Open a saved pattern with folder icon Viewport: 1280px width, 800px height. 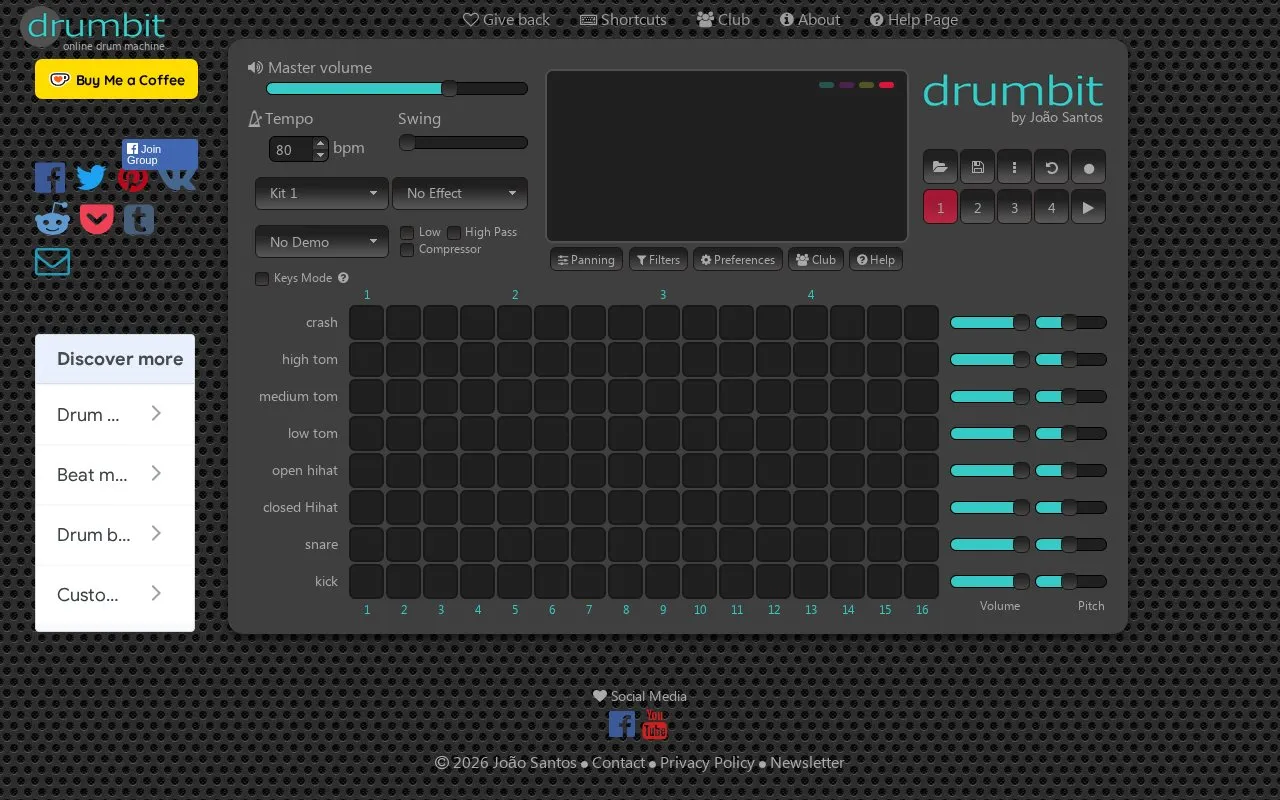click(940, 167)
